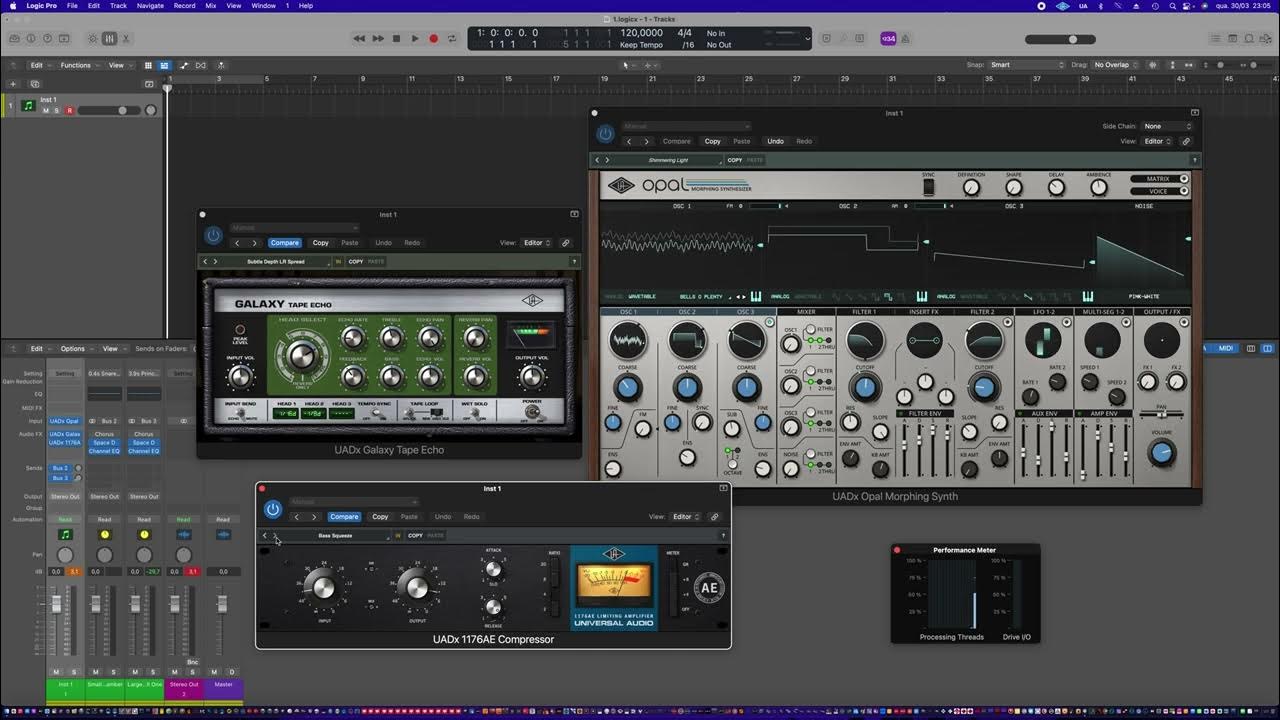Click UADx Opal instrument slot in mixer

pyautogui.click(x=65, y=421)
